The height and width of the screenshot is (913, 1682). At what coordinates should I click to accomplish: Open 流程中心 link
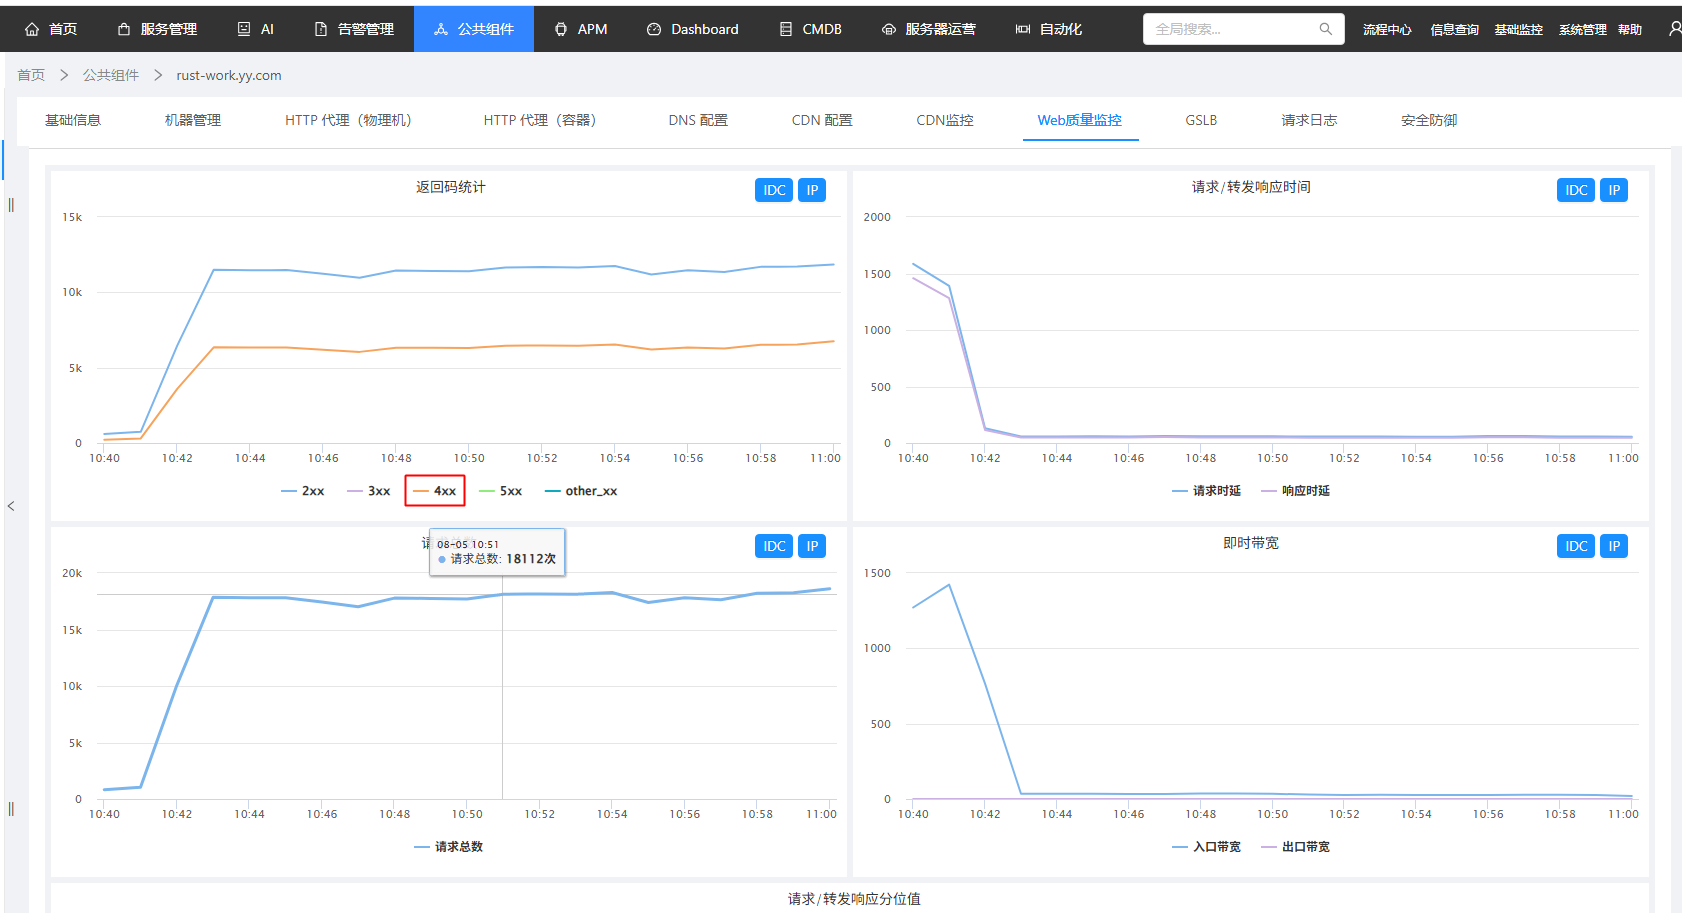[1387, 30]
